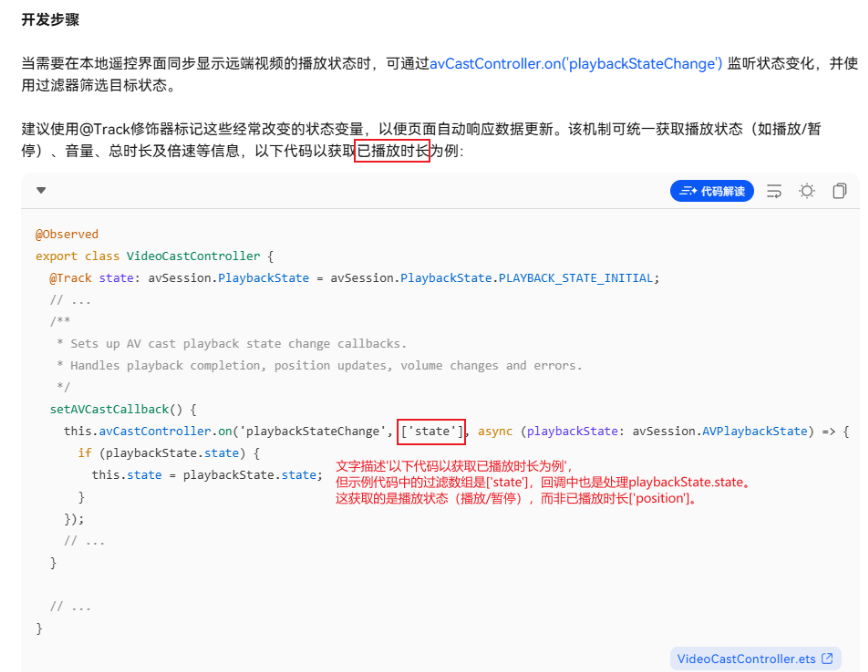
Task: Click the async keyword in the callback
Action: point(495,431)
